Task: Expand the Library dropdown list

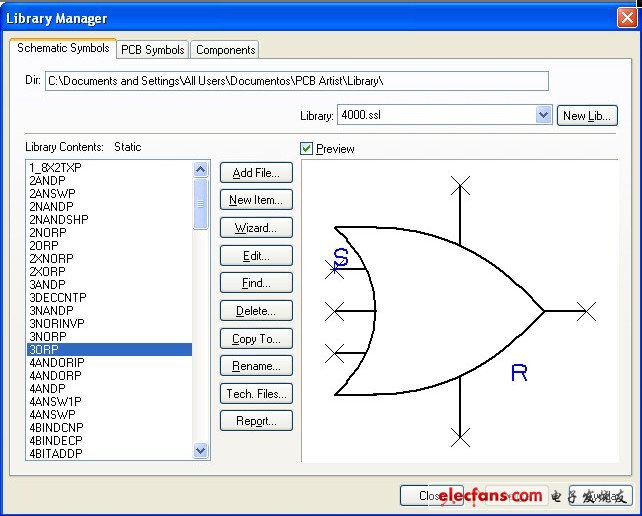Action: pyautogui.click(x=544, y=115)
